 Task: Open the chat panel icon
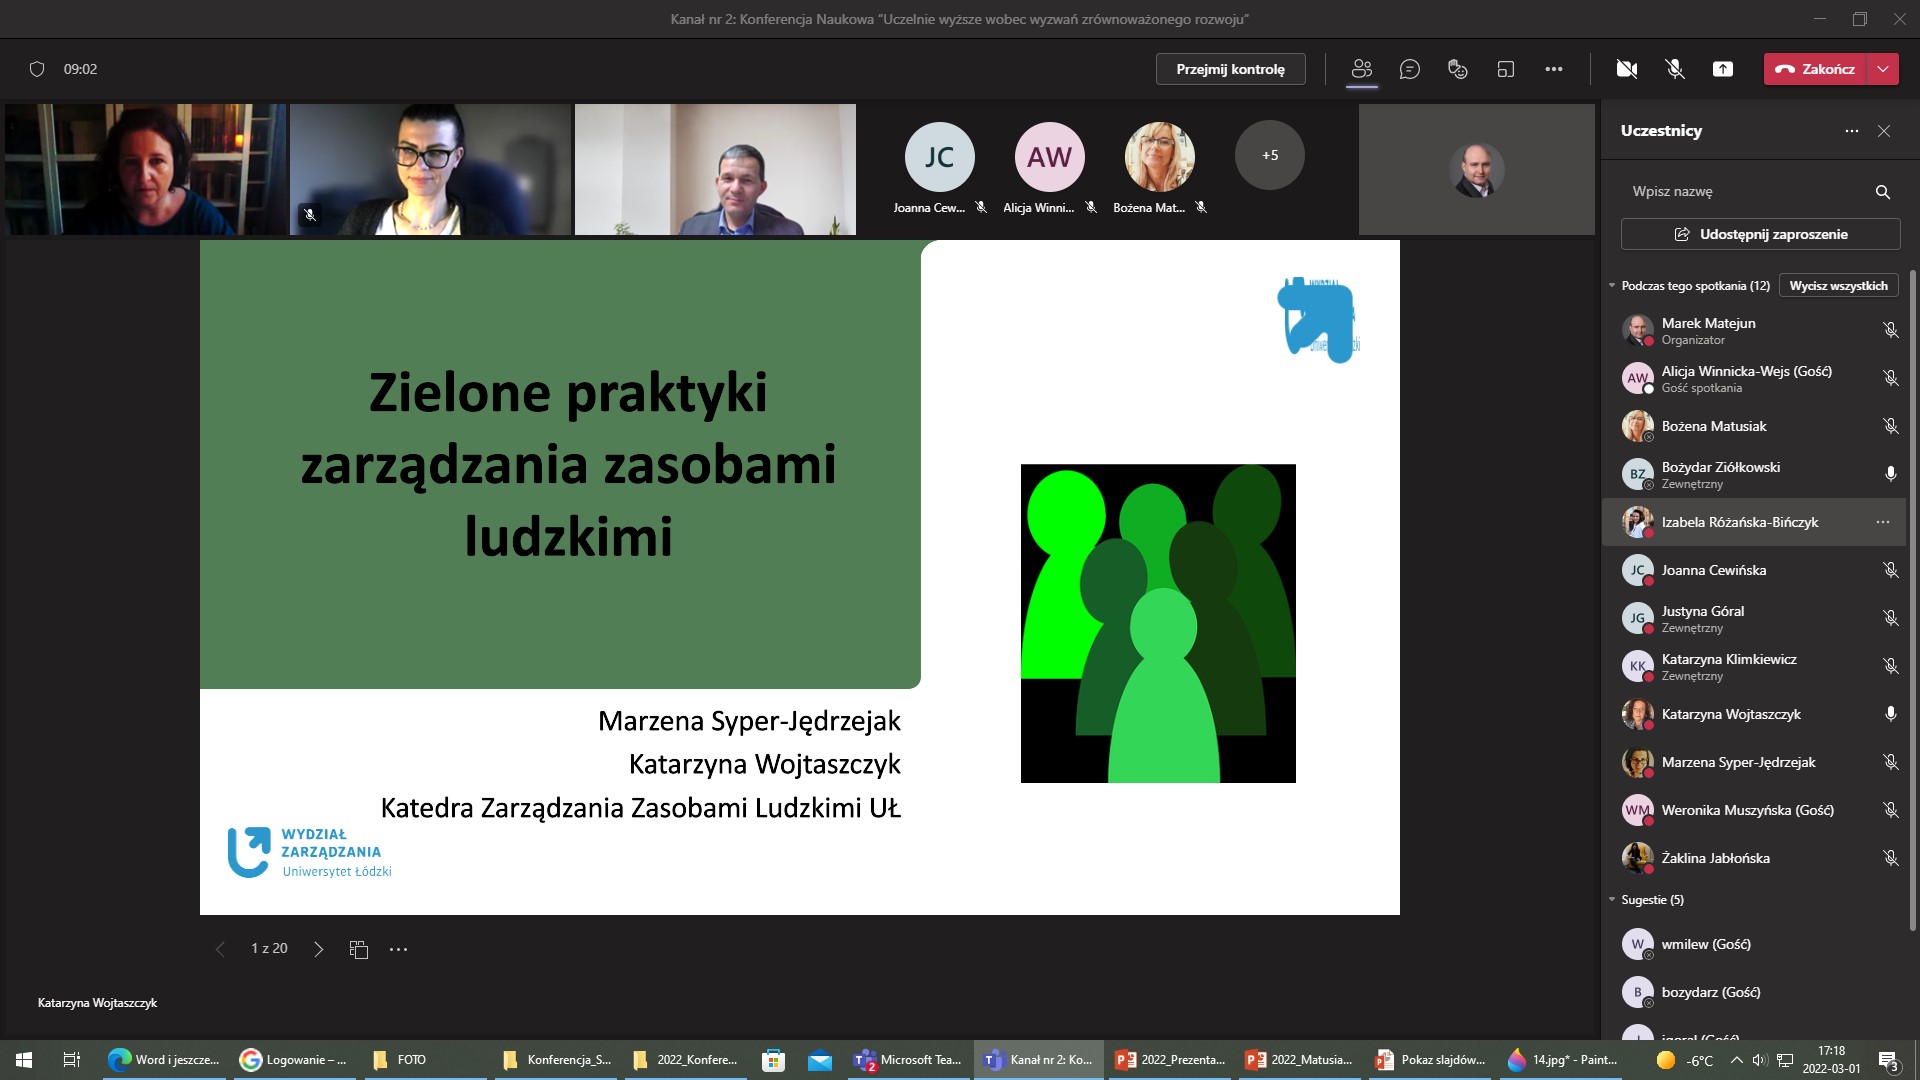(1410, 69)
